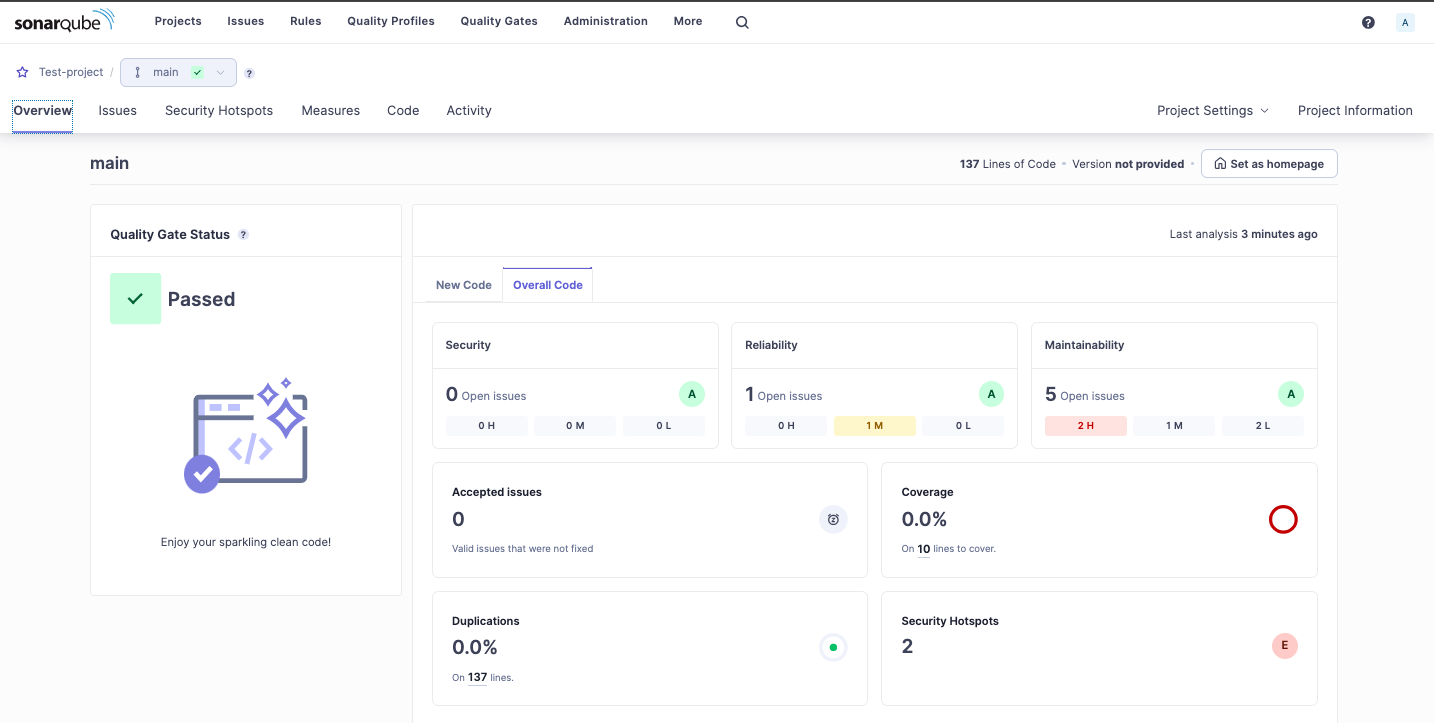Click the Accepted issues clock icon
This screenshot has height=723, width=1434.
[x=833, y=519]
